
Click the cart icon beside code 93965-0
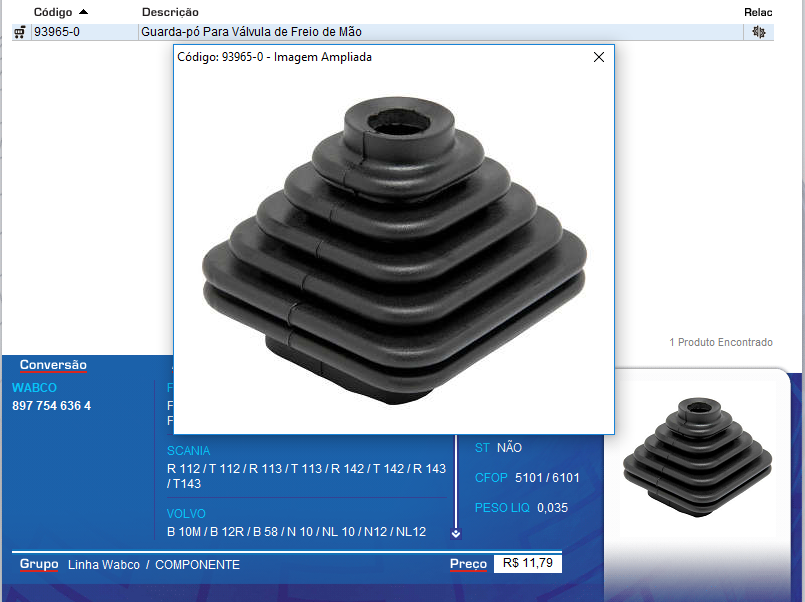(x=19, y=32)
